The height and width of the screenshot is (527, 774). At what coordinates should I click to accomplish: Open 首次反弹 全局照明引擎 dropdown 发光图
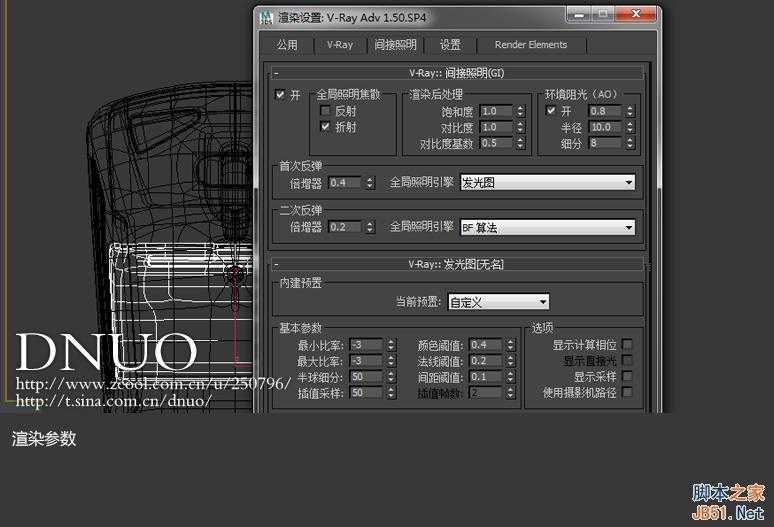pos(548,183)
